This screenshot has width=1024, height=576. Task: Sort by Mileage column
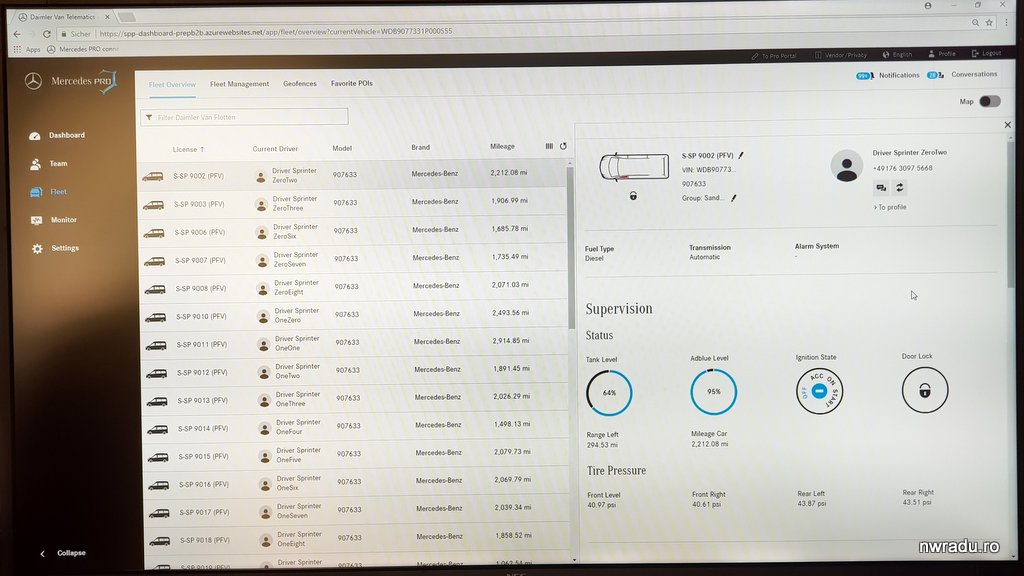click(x=502, y=146)
